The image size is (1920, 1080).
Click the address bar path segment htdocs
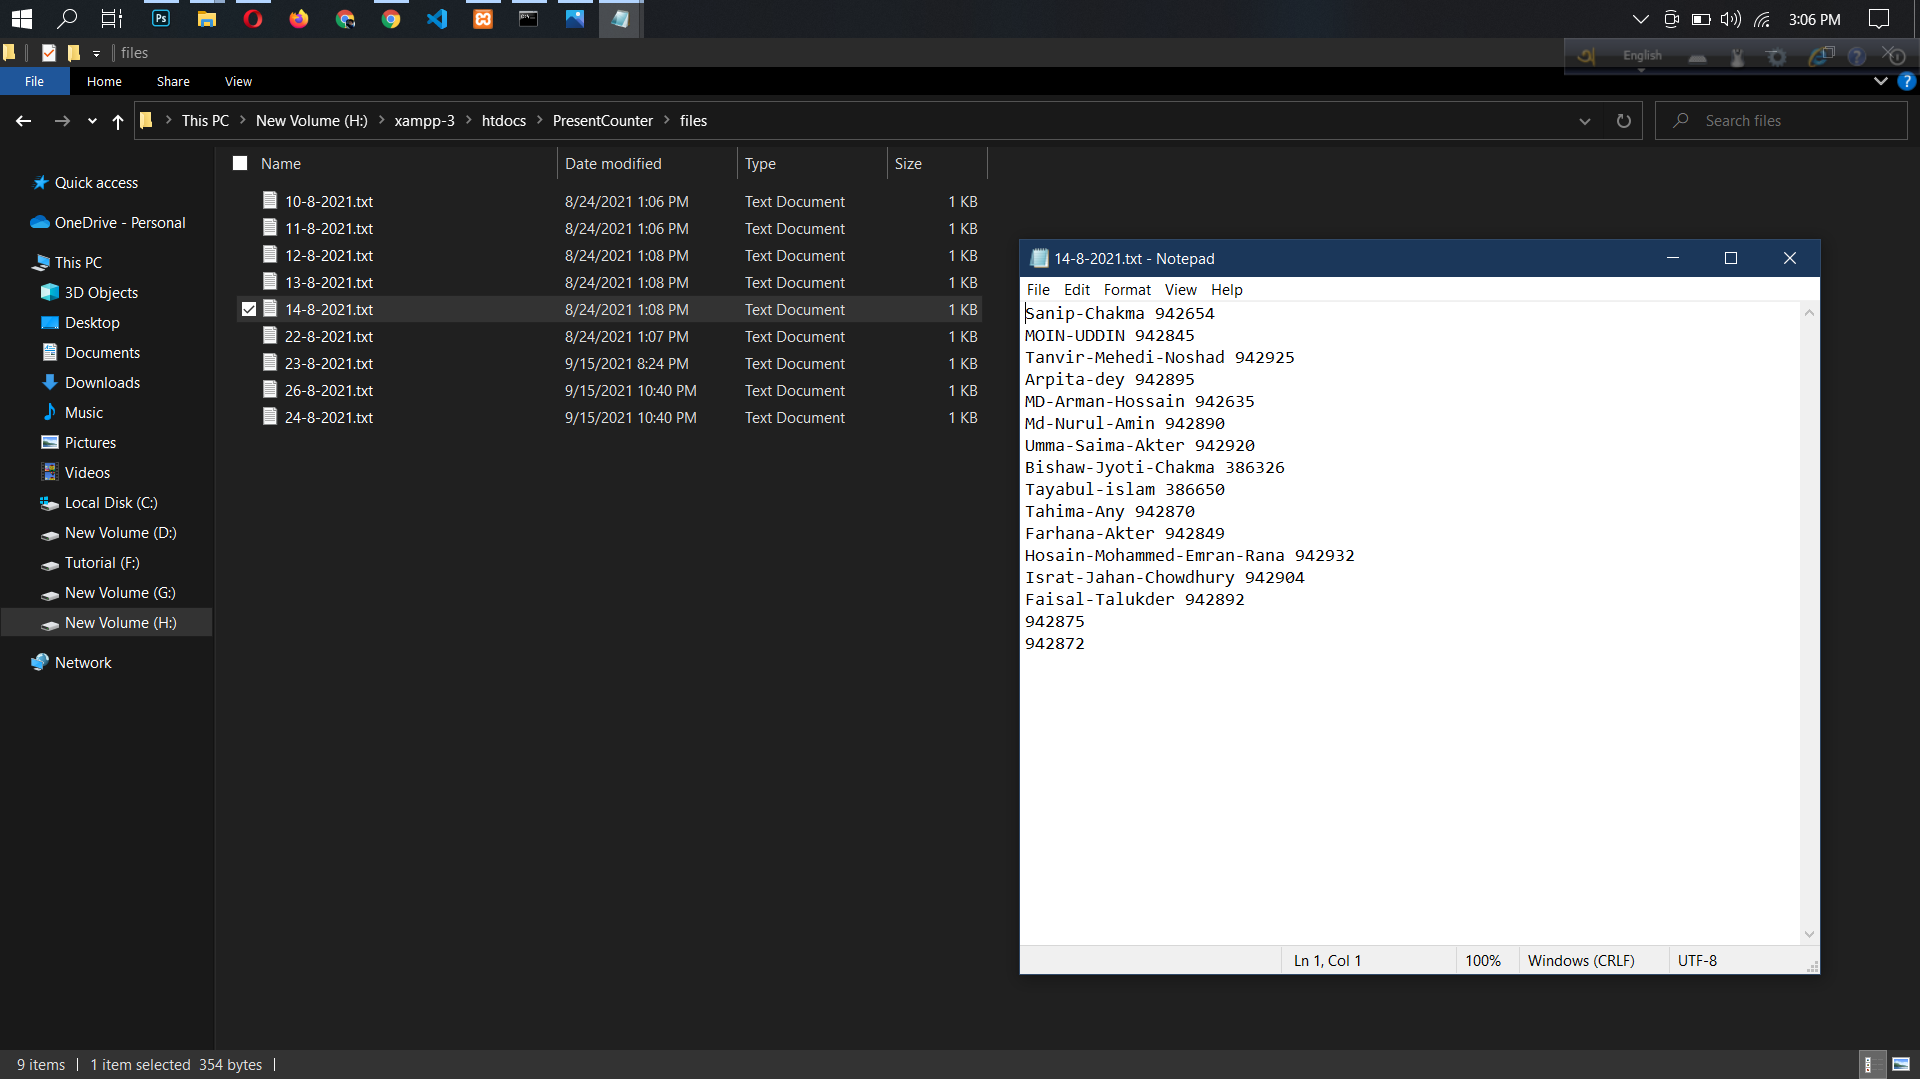(505, 120)
